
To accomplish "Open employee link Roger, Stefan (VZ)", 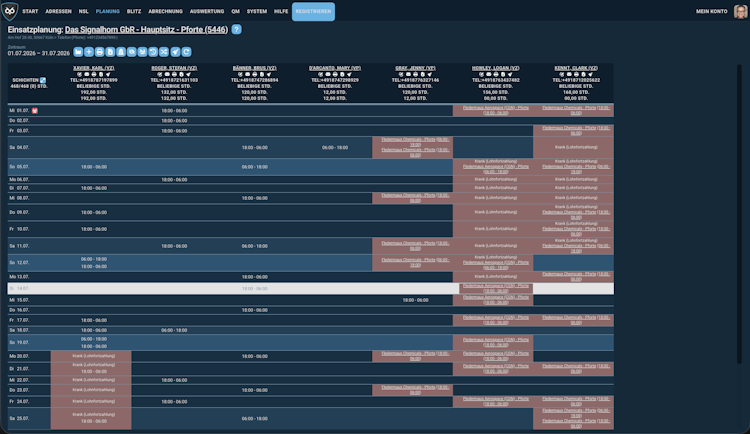I will tap(174, 68).
